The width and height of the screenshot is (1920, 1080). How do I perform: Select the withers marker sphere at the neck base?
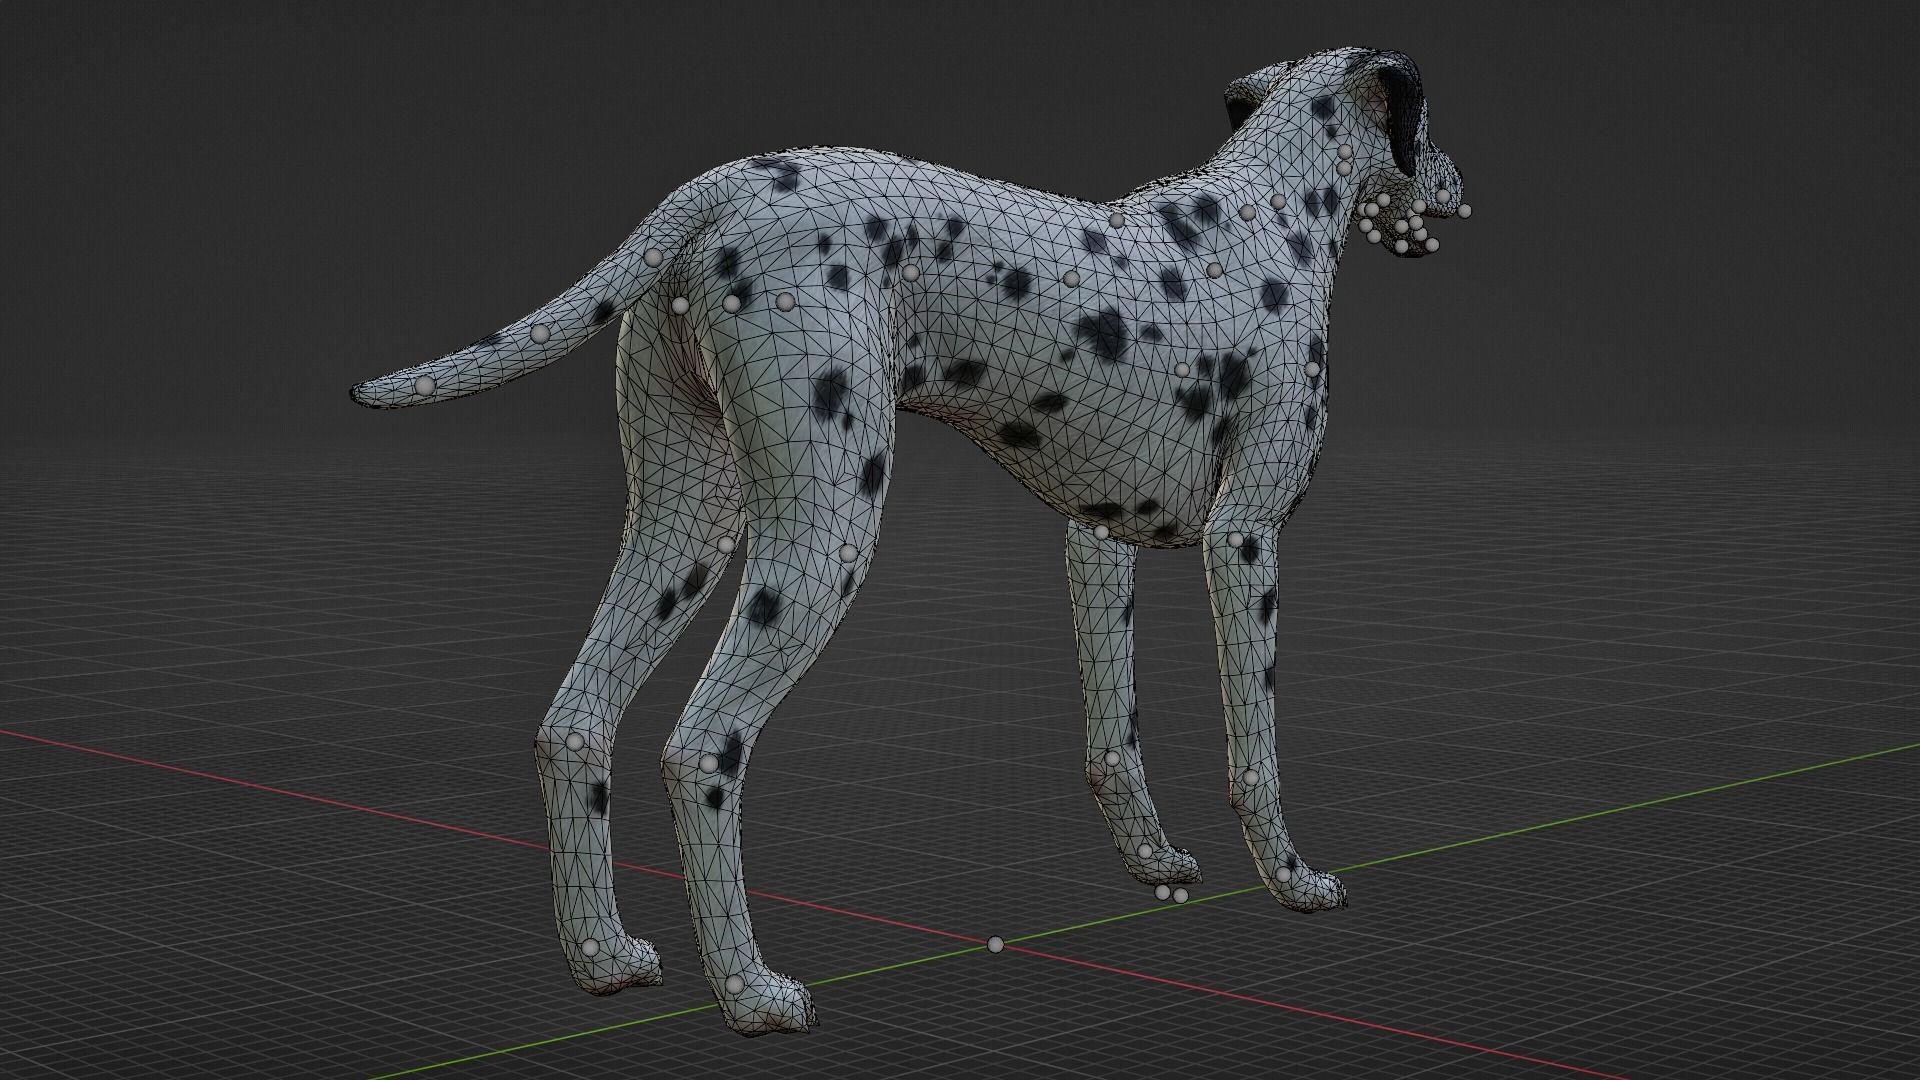pyautogui.click(x=1117, y=220)
